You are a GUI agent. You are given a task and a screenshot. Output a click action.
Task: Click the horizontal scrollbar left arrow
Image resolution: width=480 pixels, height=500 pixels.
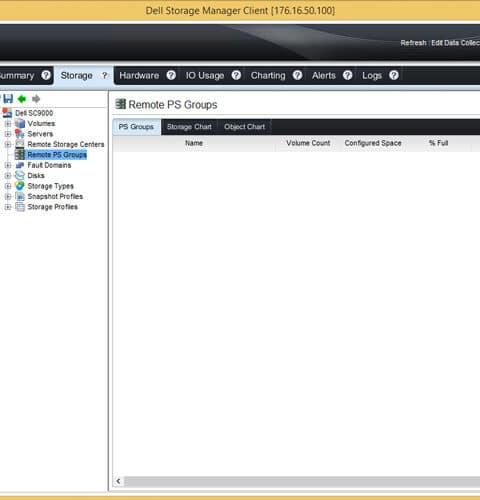(x=118, y=481)
